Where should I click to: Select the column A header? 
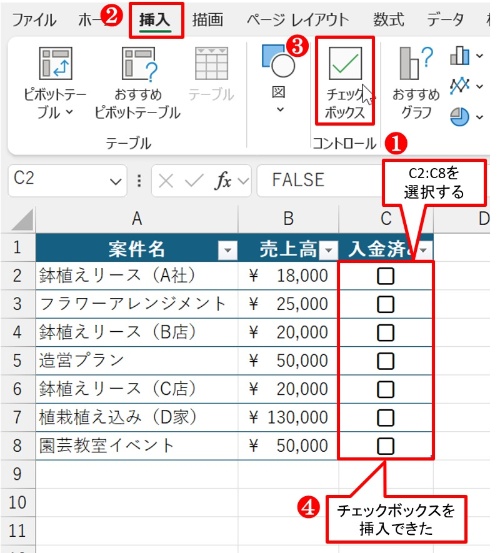click(x=137, y=219)
